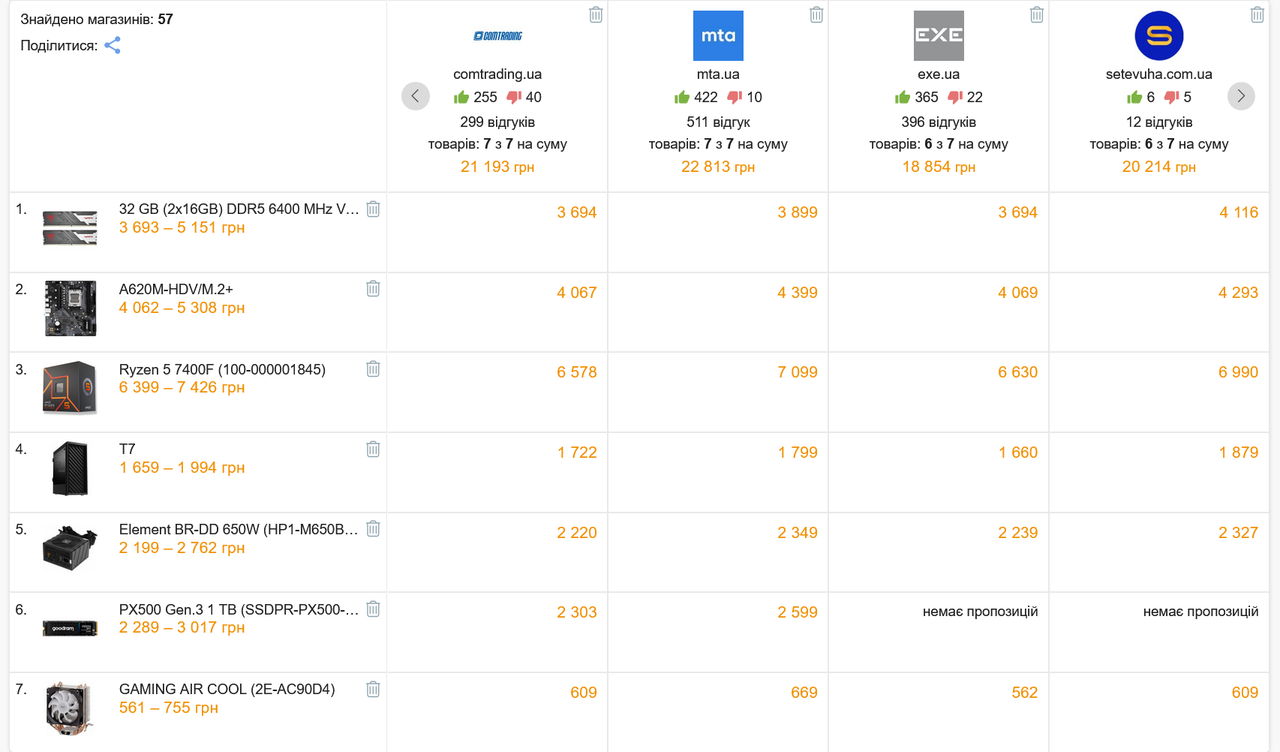Image resolution: width=1280 pixels, height=752 pixels.
Task: Open 299 відгуків reviews for comtrading.ua
Action: (x=498, y=122)
